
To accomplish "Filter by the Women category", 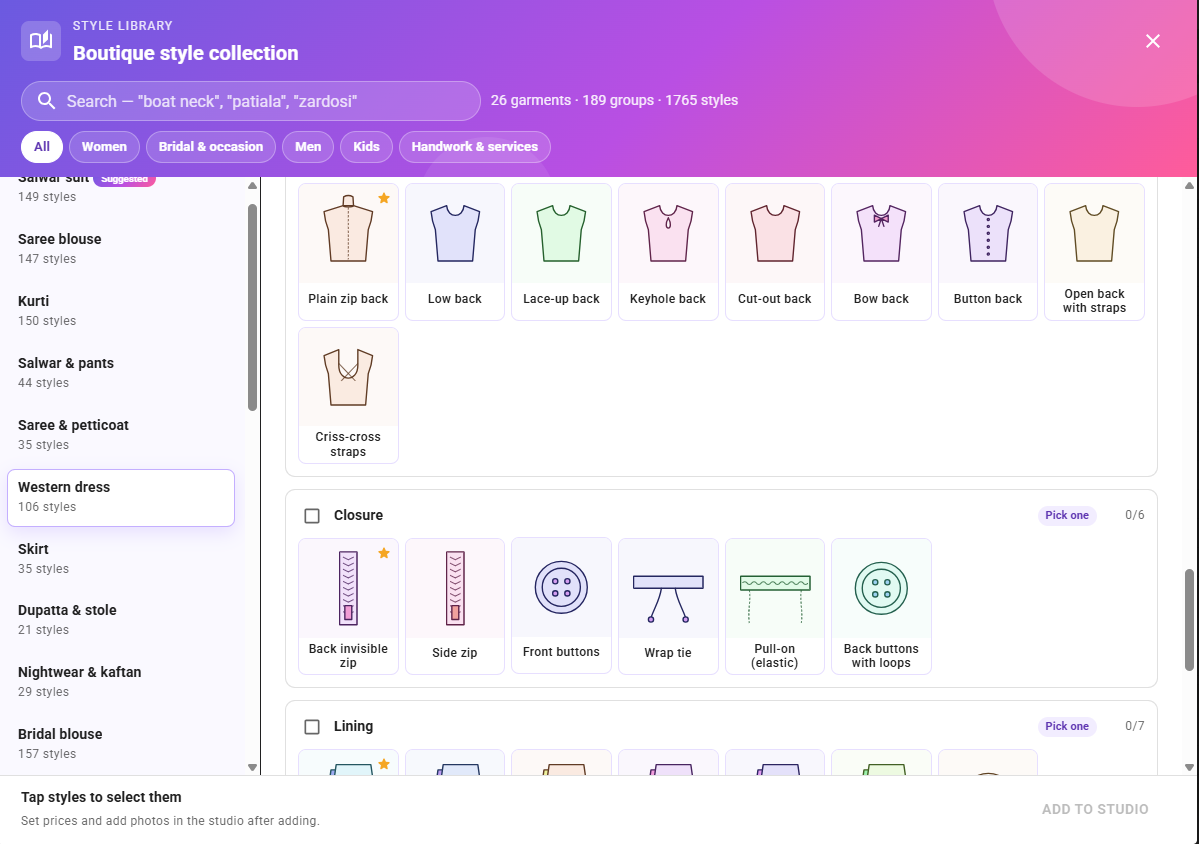I will pos(104,147).
